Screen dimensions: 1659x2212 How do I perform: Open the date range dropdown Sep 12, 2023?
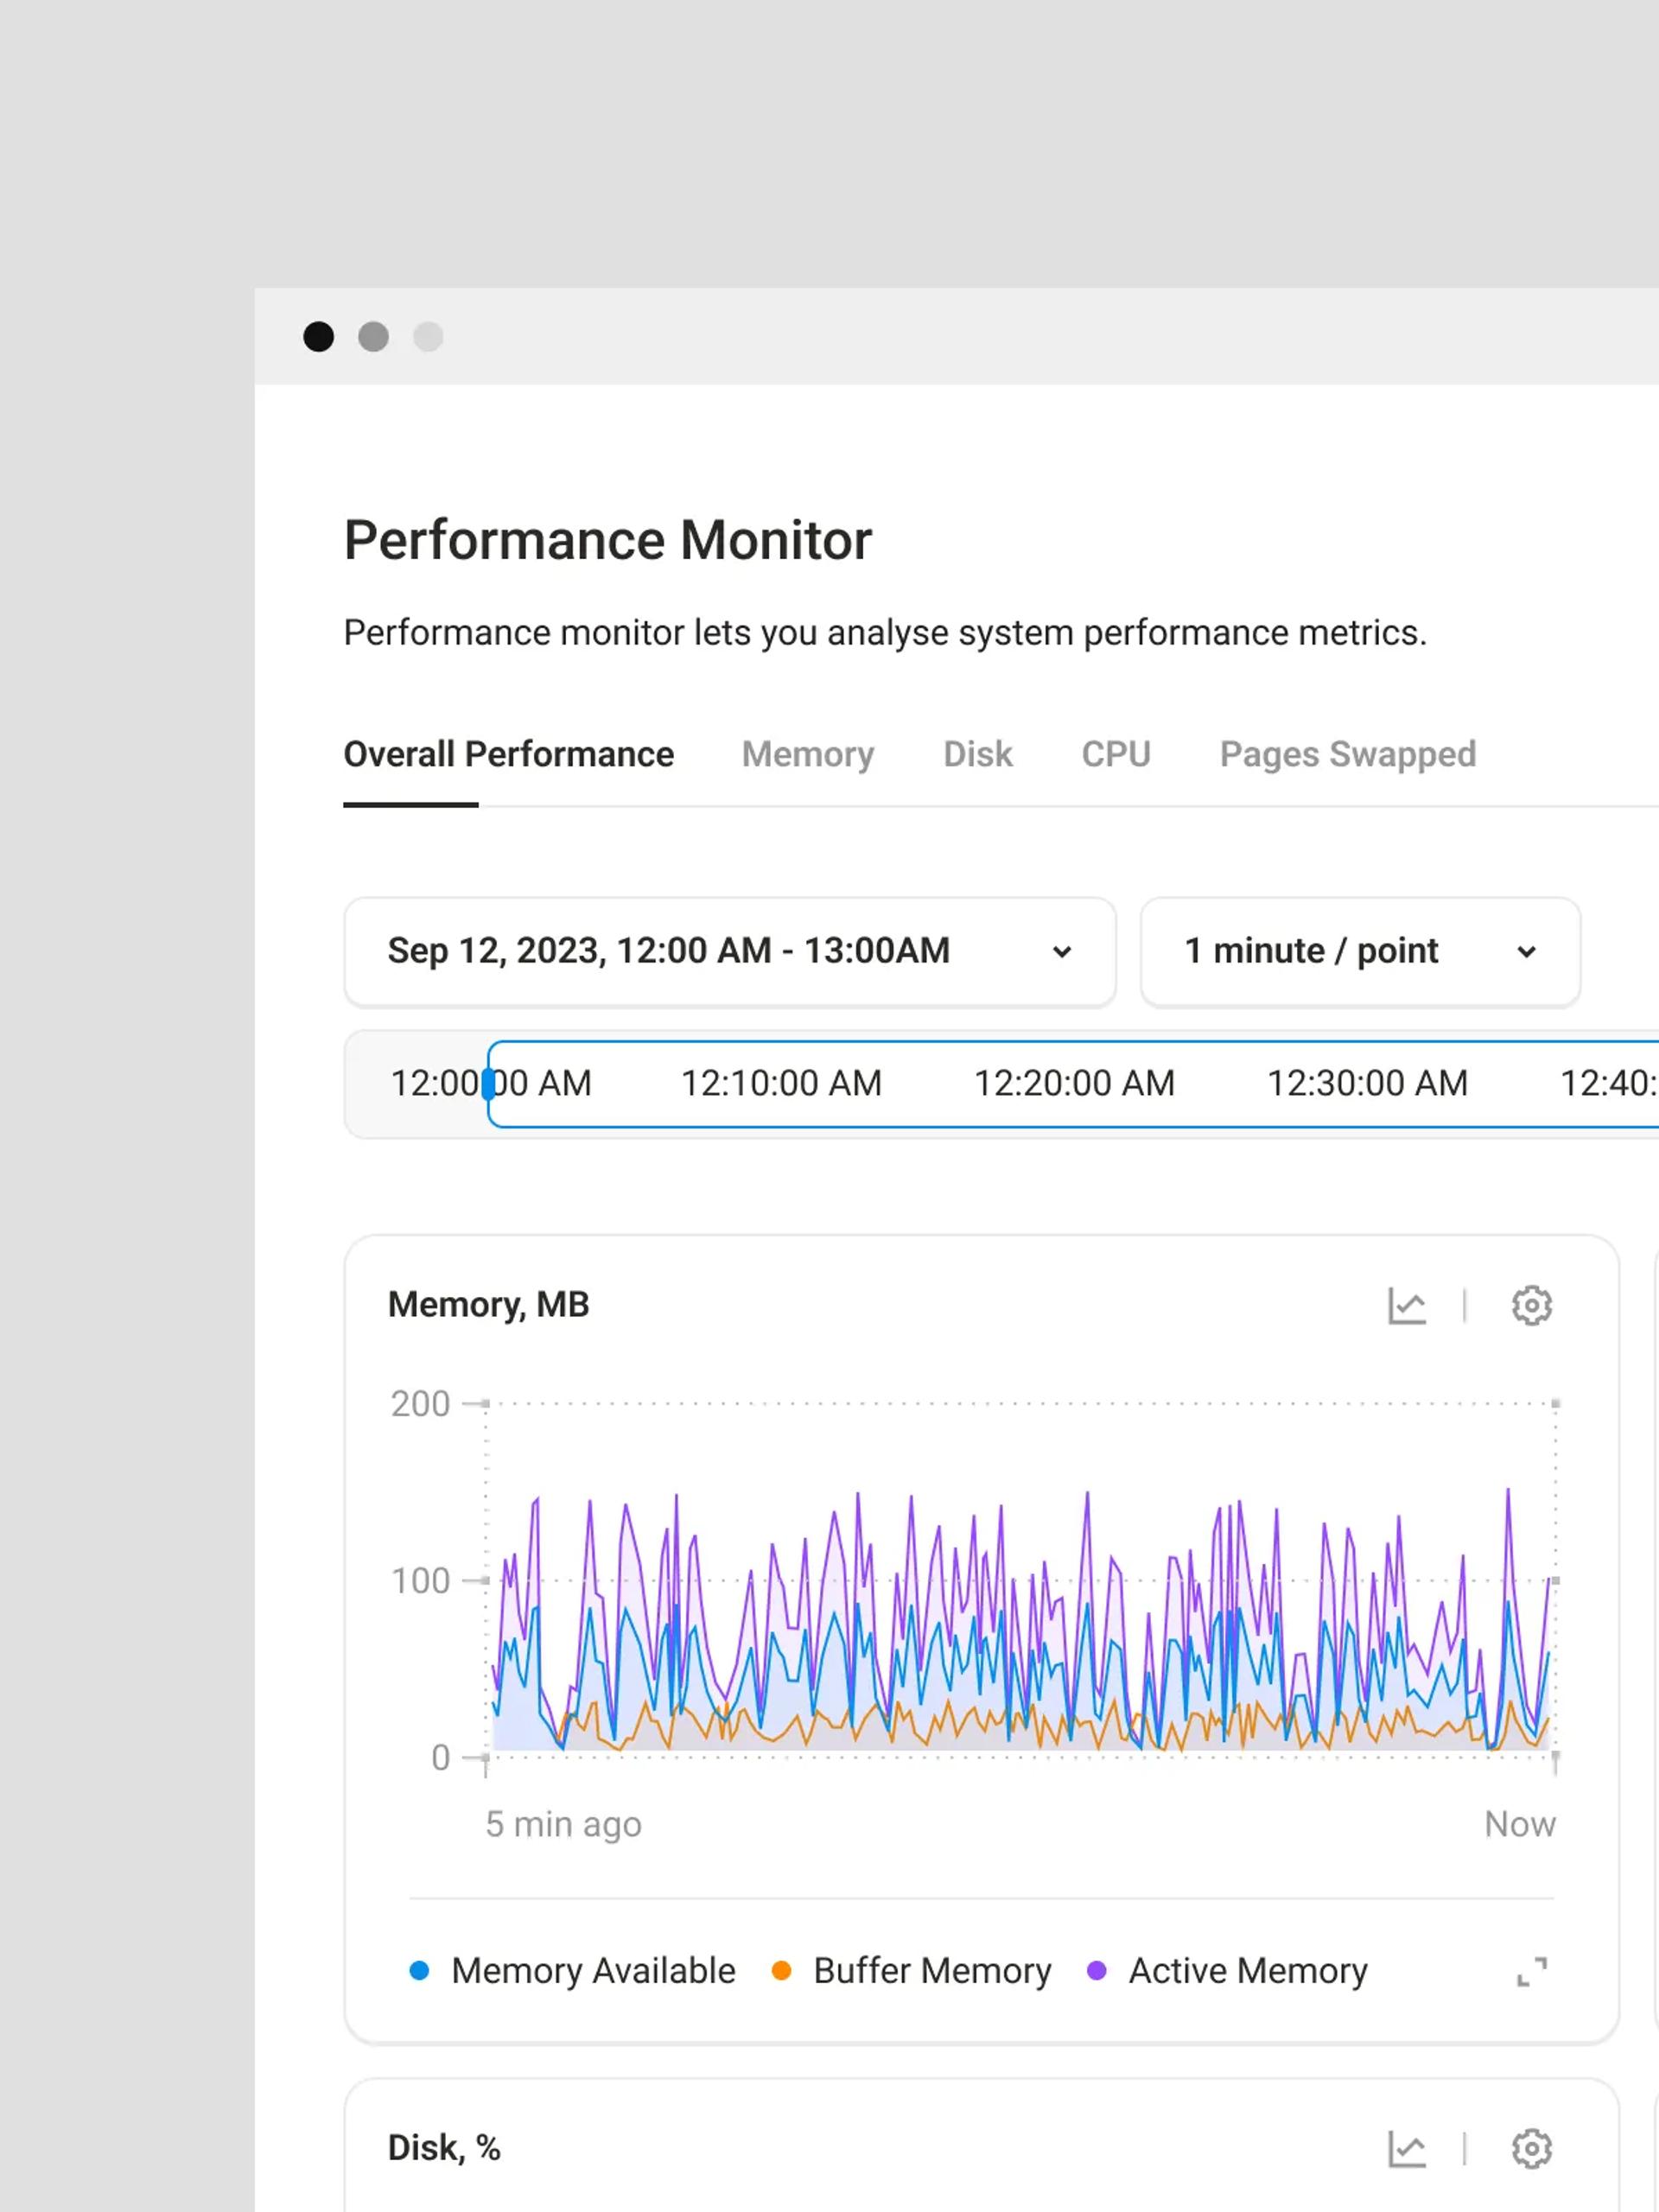tap(730, 952)
